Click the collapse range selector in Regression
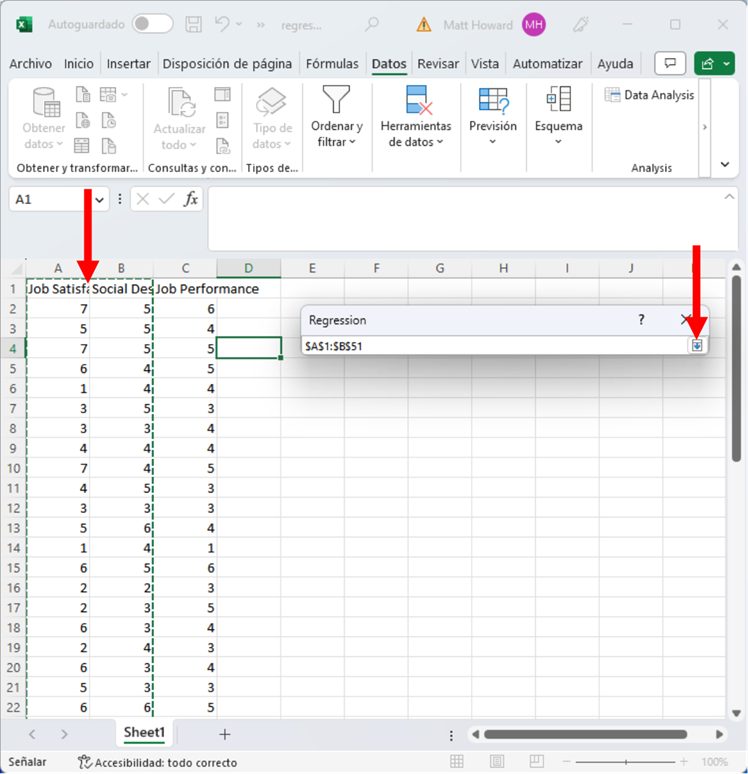Screen dimensions: 748x774 [x=697, y=345]
